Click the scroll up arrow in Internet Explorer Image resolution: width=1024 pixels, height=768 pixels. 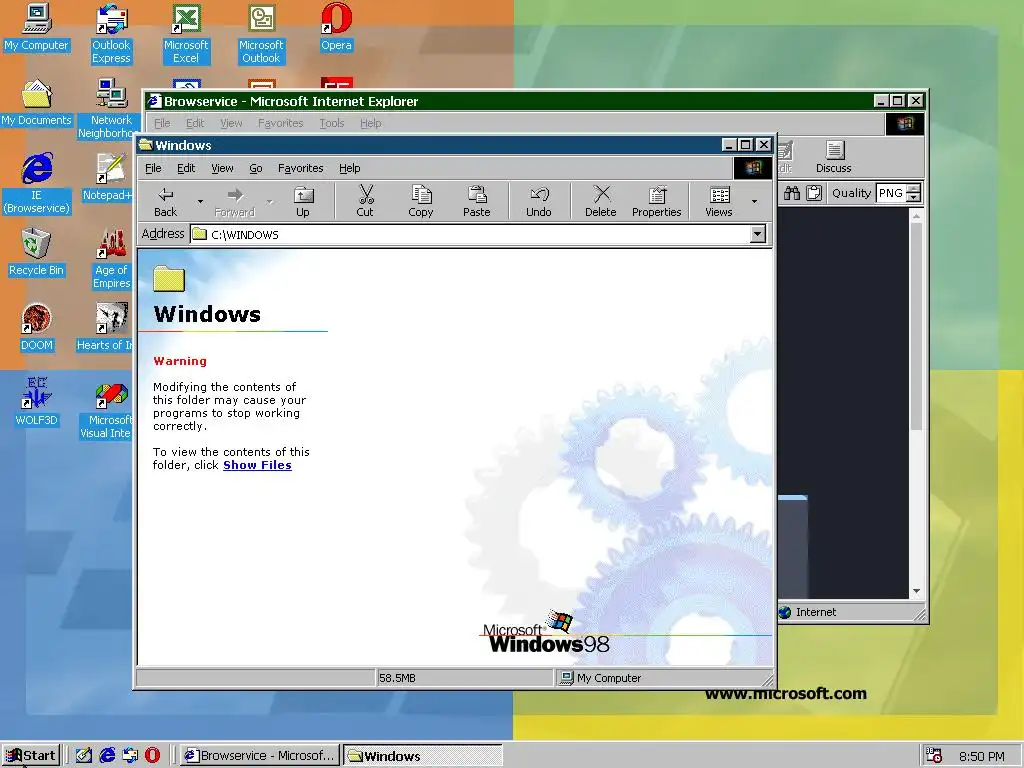pos(916,215)
